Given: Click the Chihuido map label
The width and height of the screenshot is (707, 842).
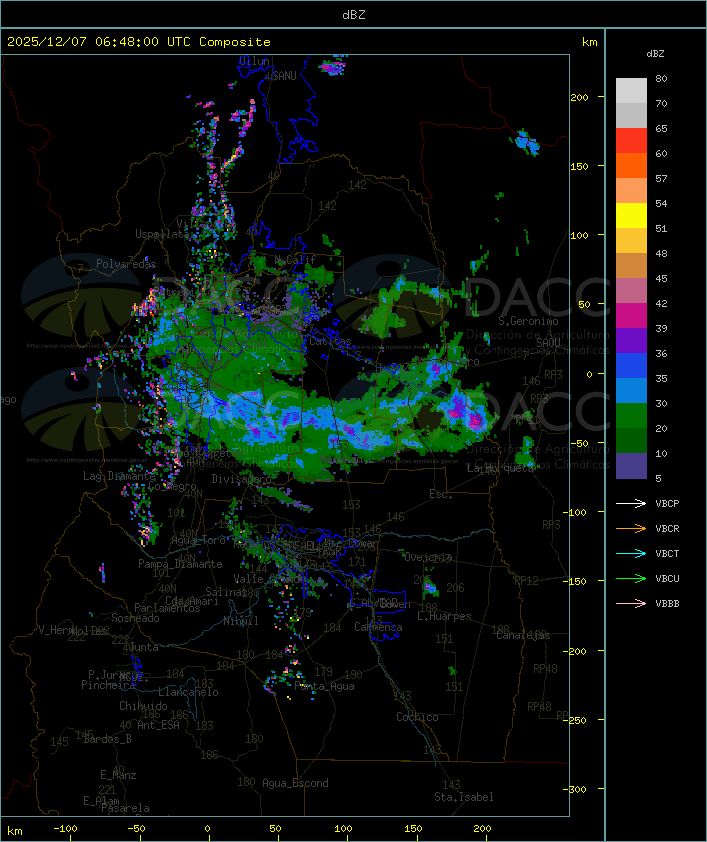Looking at the screenshot, I should tap(143, 706).
